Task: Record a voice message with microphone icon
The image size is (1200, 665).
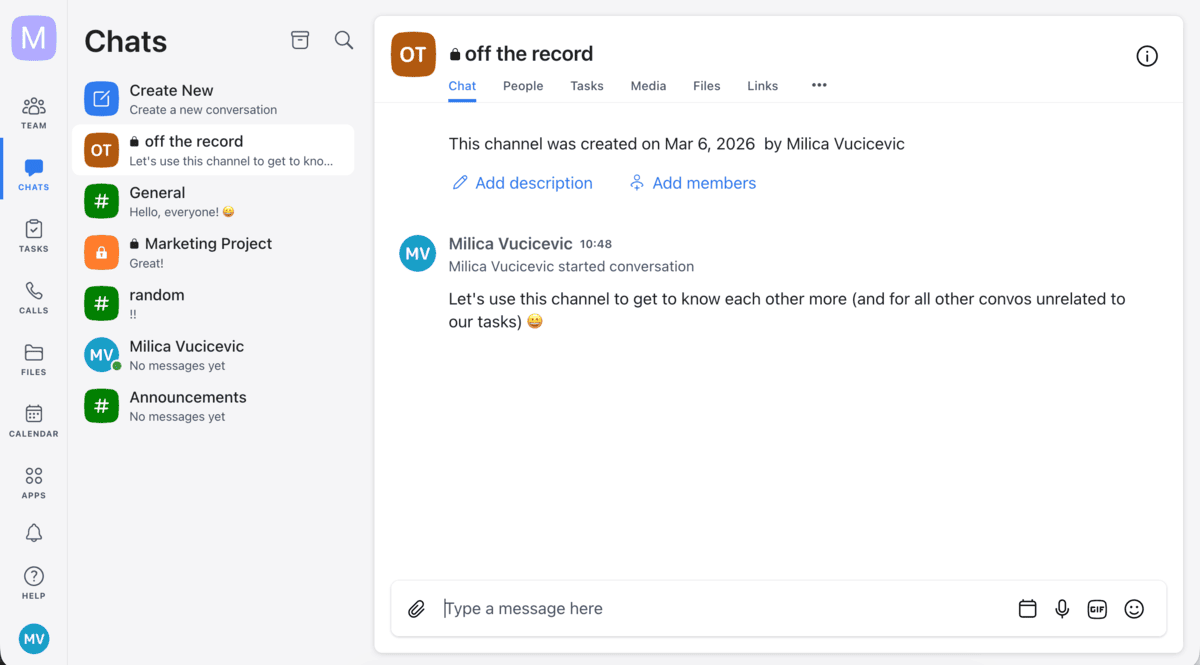Action: tap(1062, 609)
